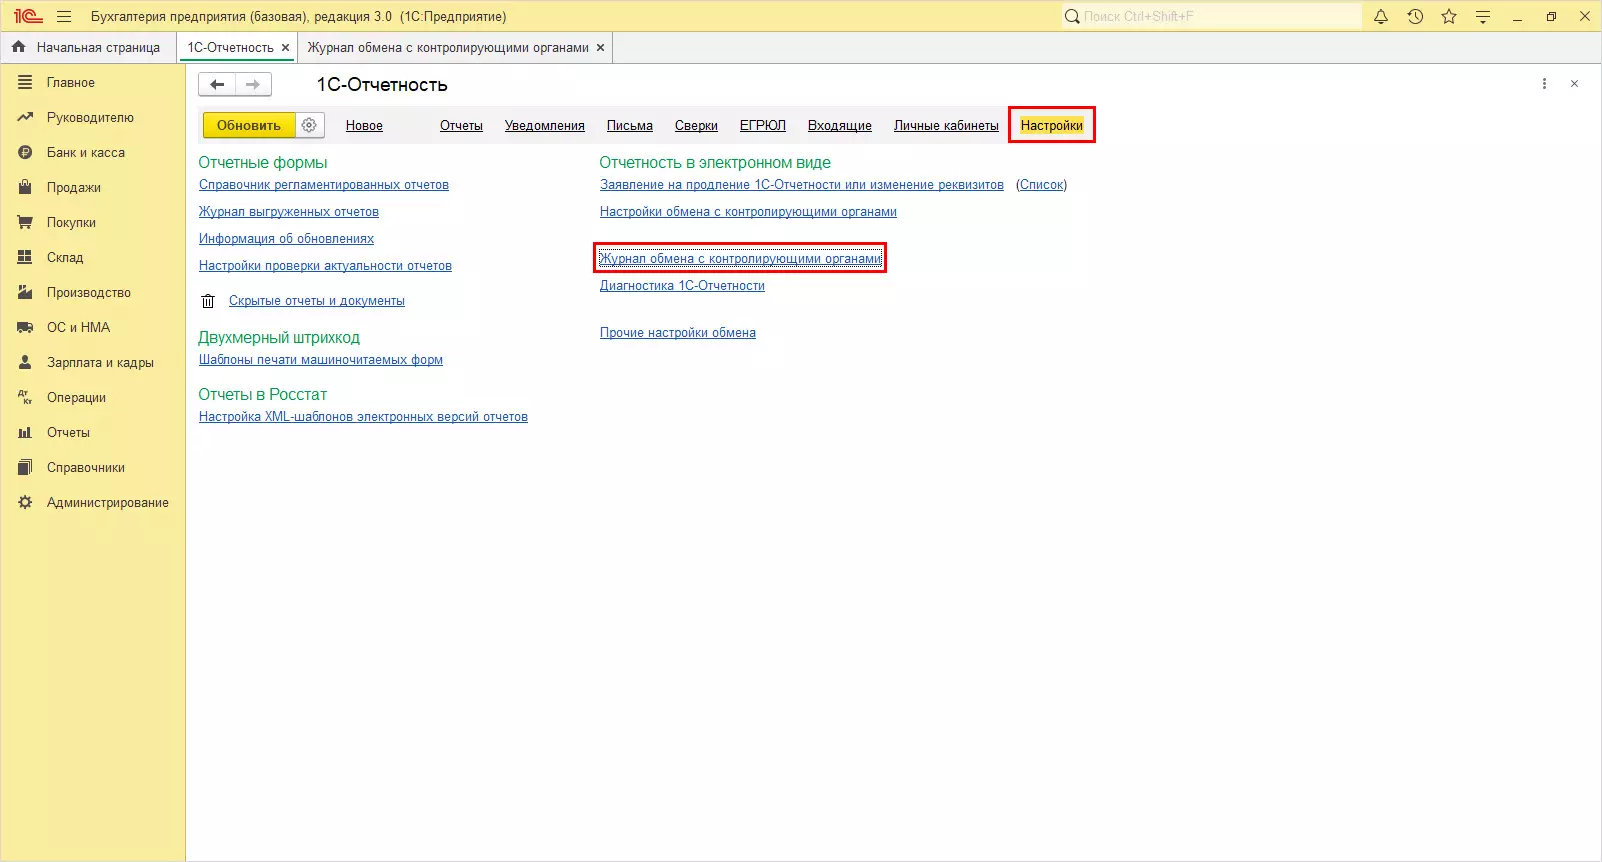Open Настройки проверки актуальности отчетов link
The image size is (1602, 862).
pyautogui.click(x=325, y=266)
